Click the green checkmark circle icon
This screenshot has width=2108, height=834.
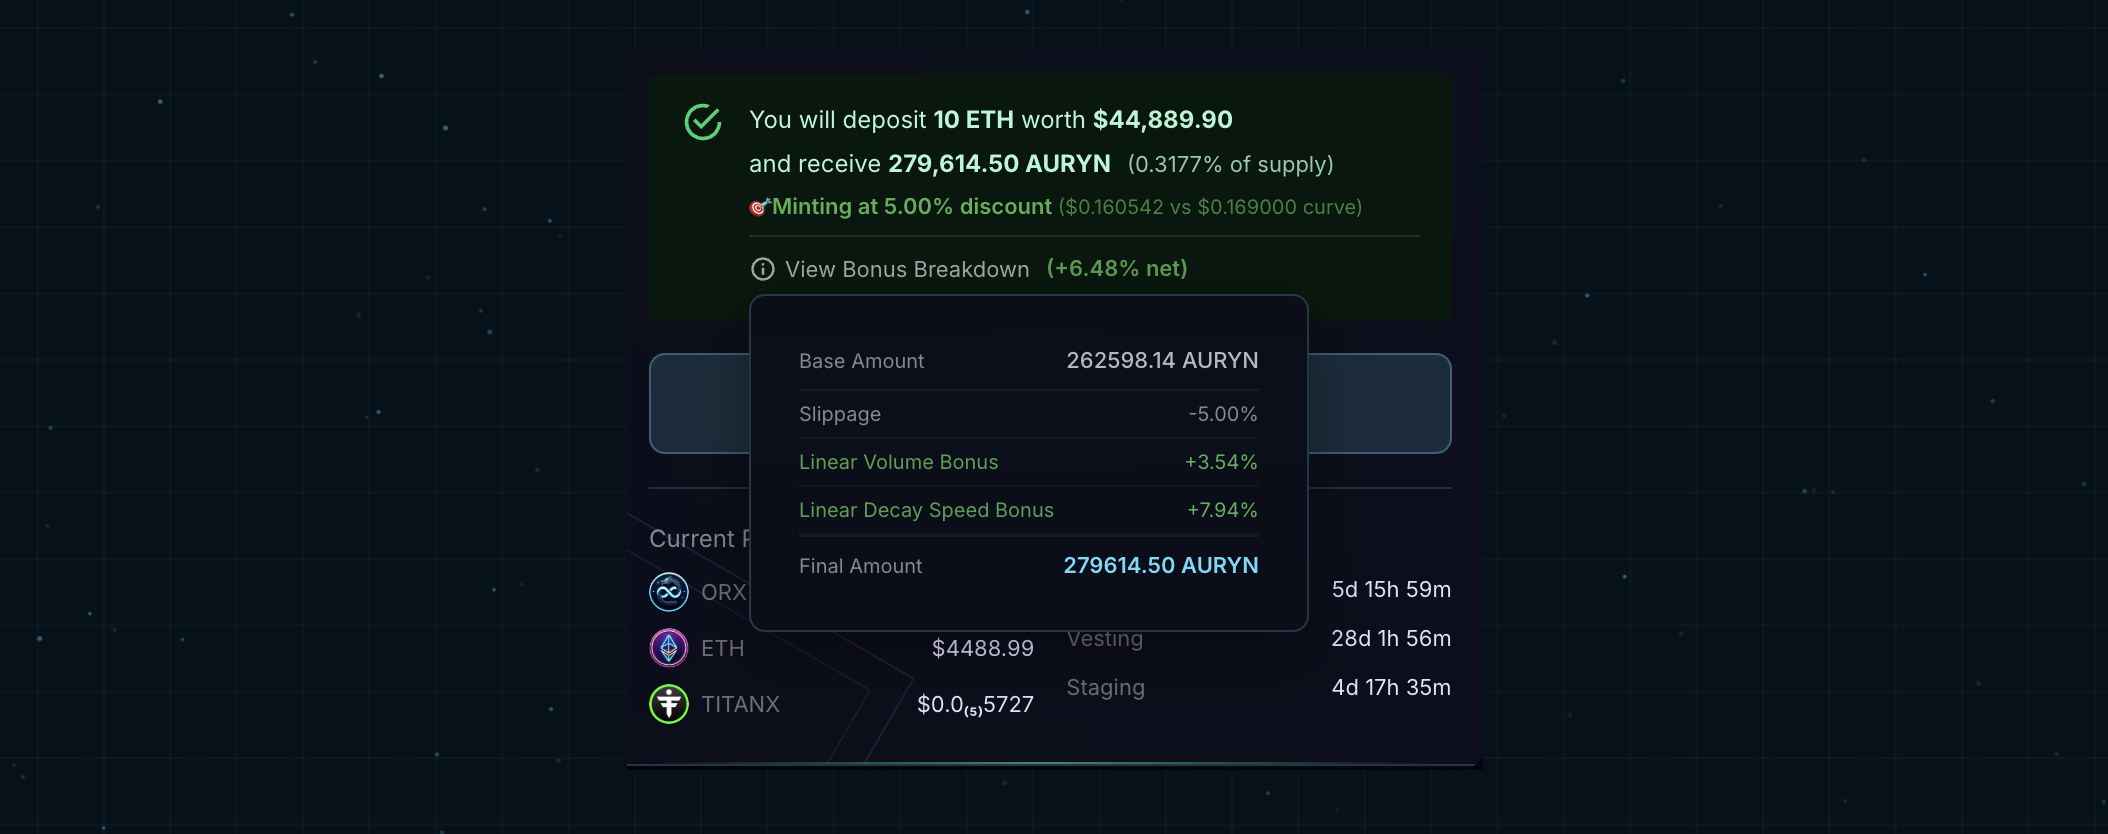click(x=703, y=122)
